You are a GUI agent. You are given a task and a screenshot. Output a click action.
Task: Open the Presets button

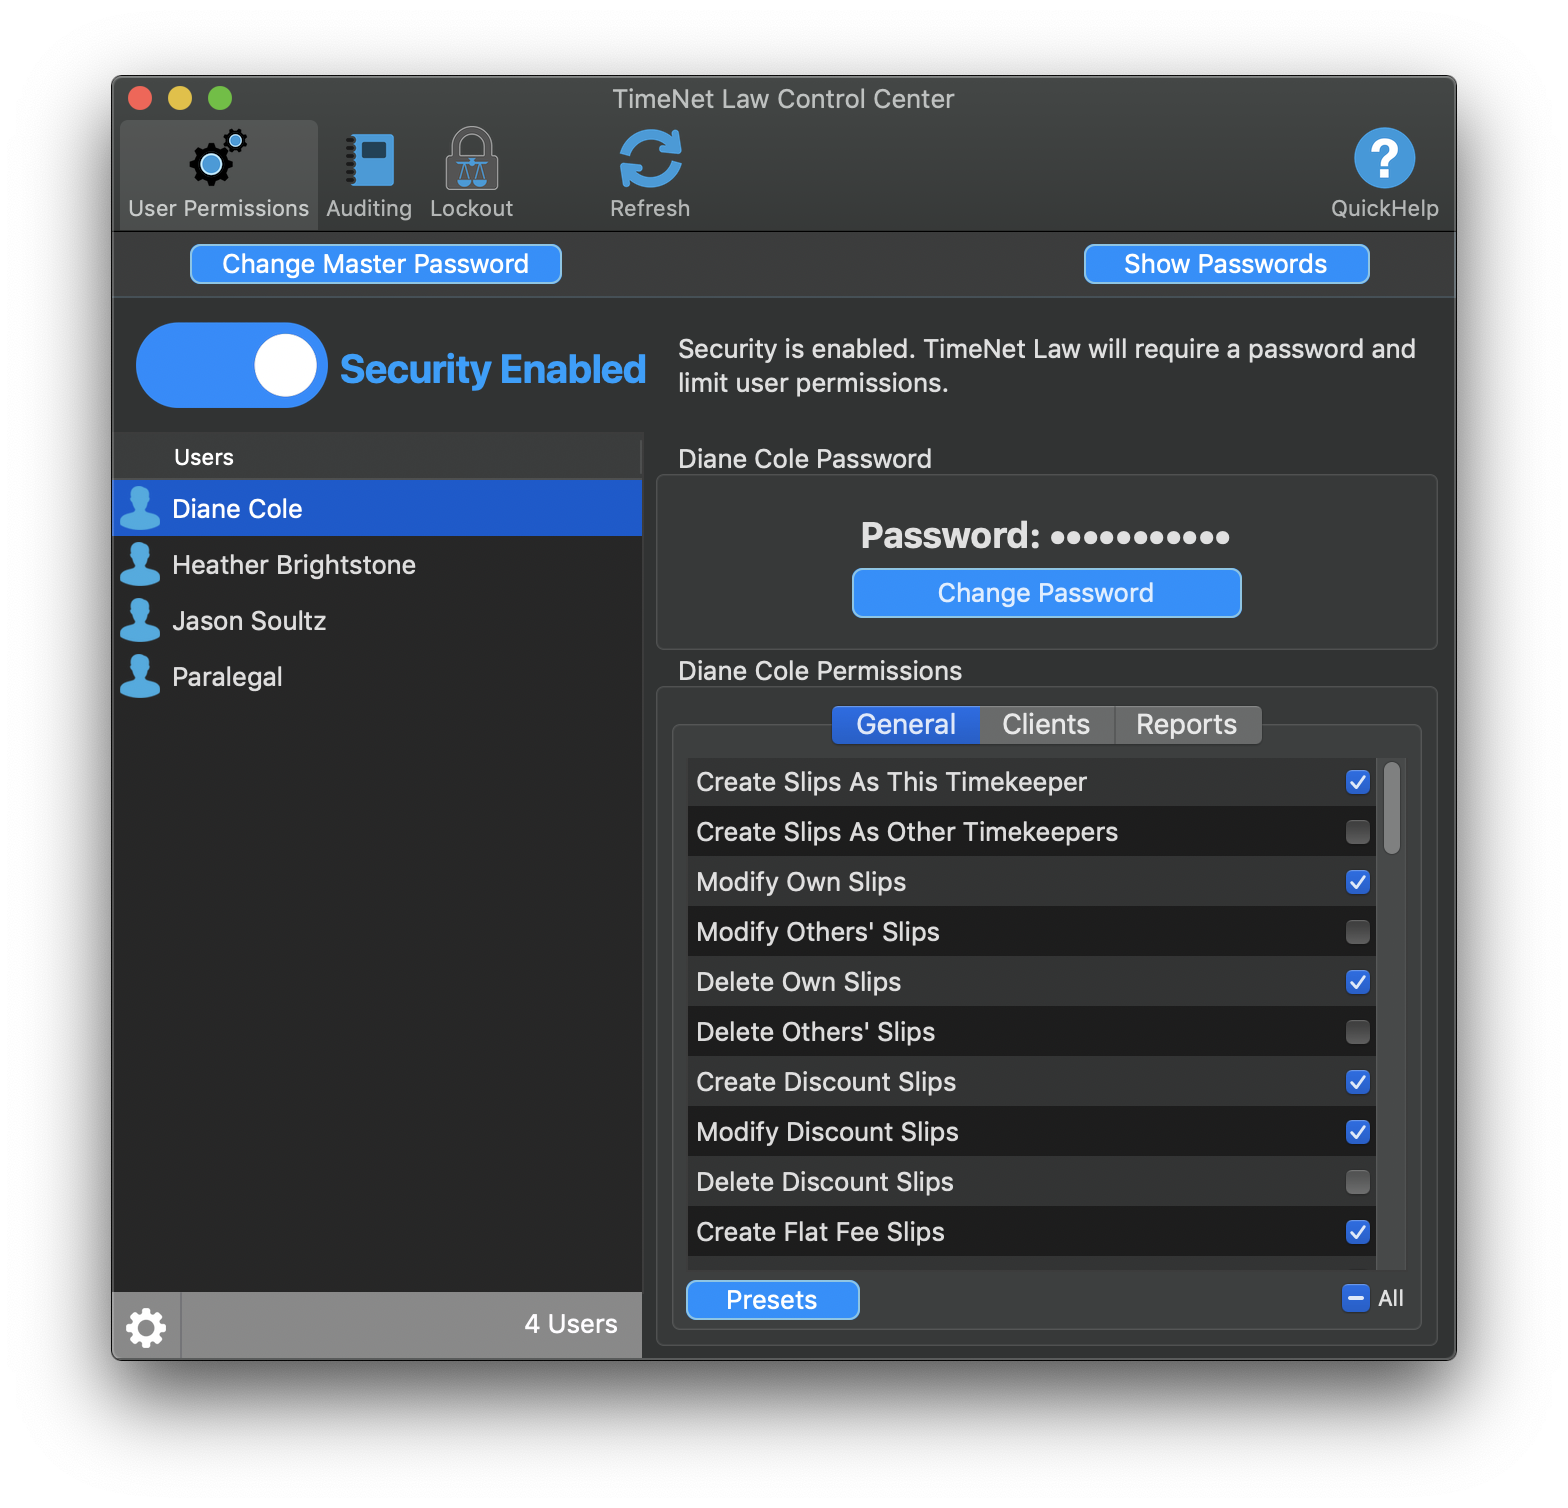click(772, 1300)
